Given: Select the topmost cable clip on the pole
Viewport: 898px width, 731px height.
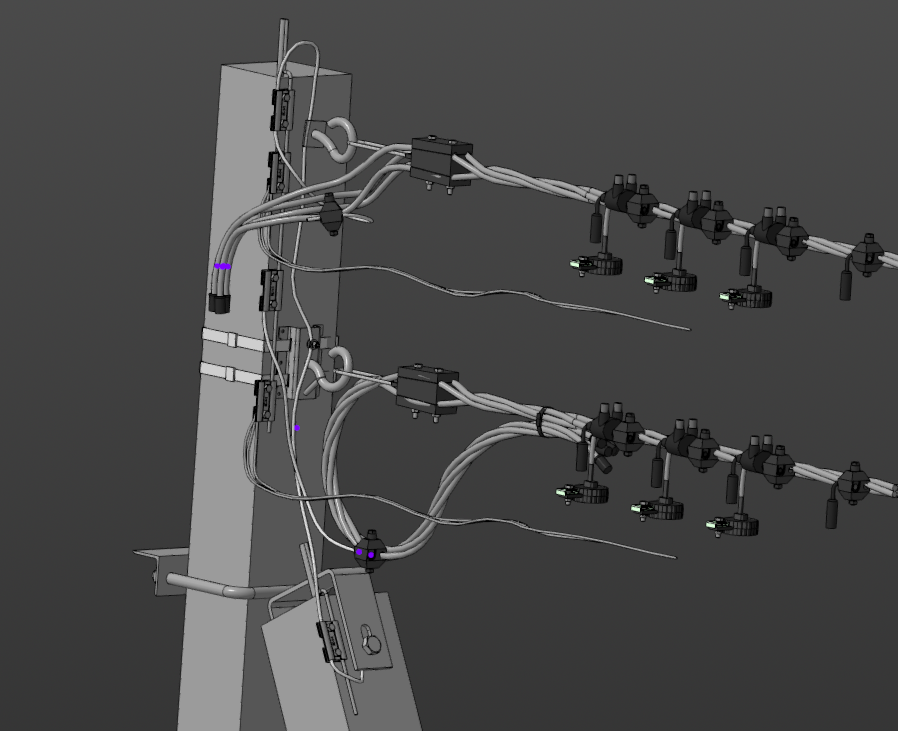Looking at the screenshot, I should (x=283, y=108).
